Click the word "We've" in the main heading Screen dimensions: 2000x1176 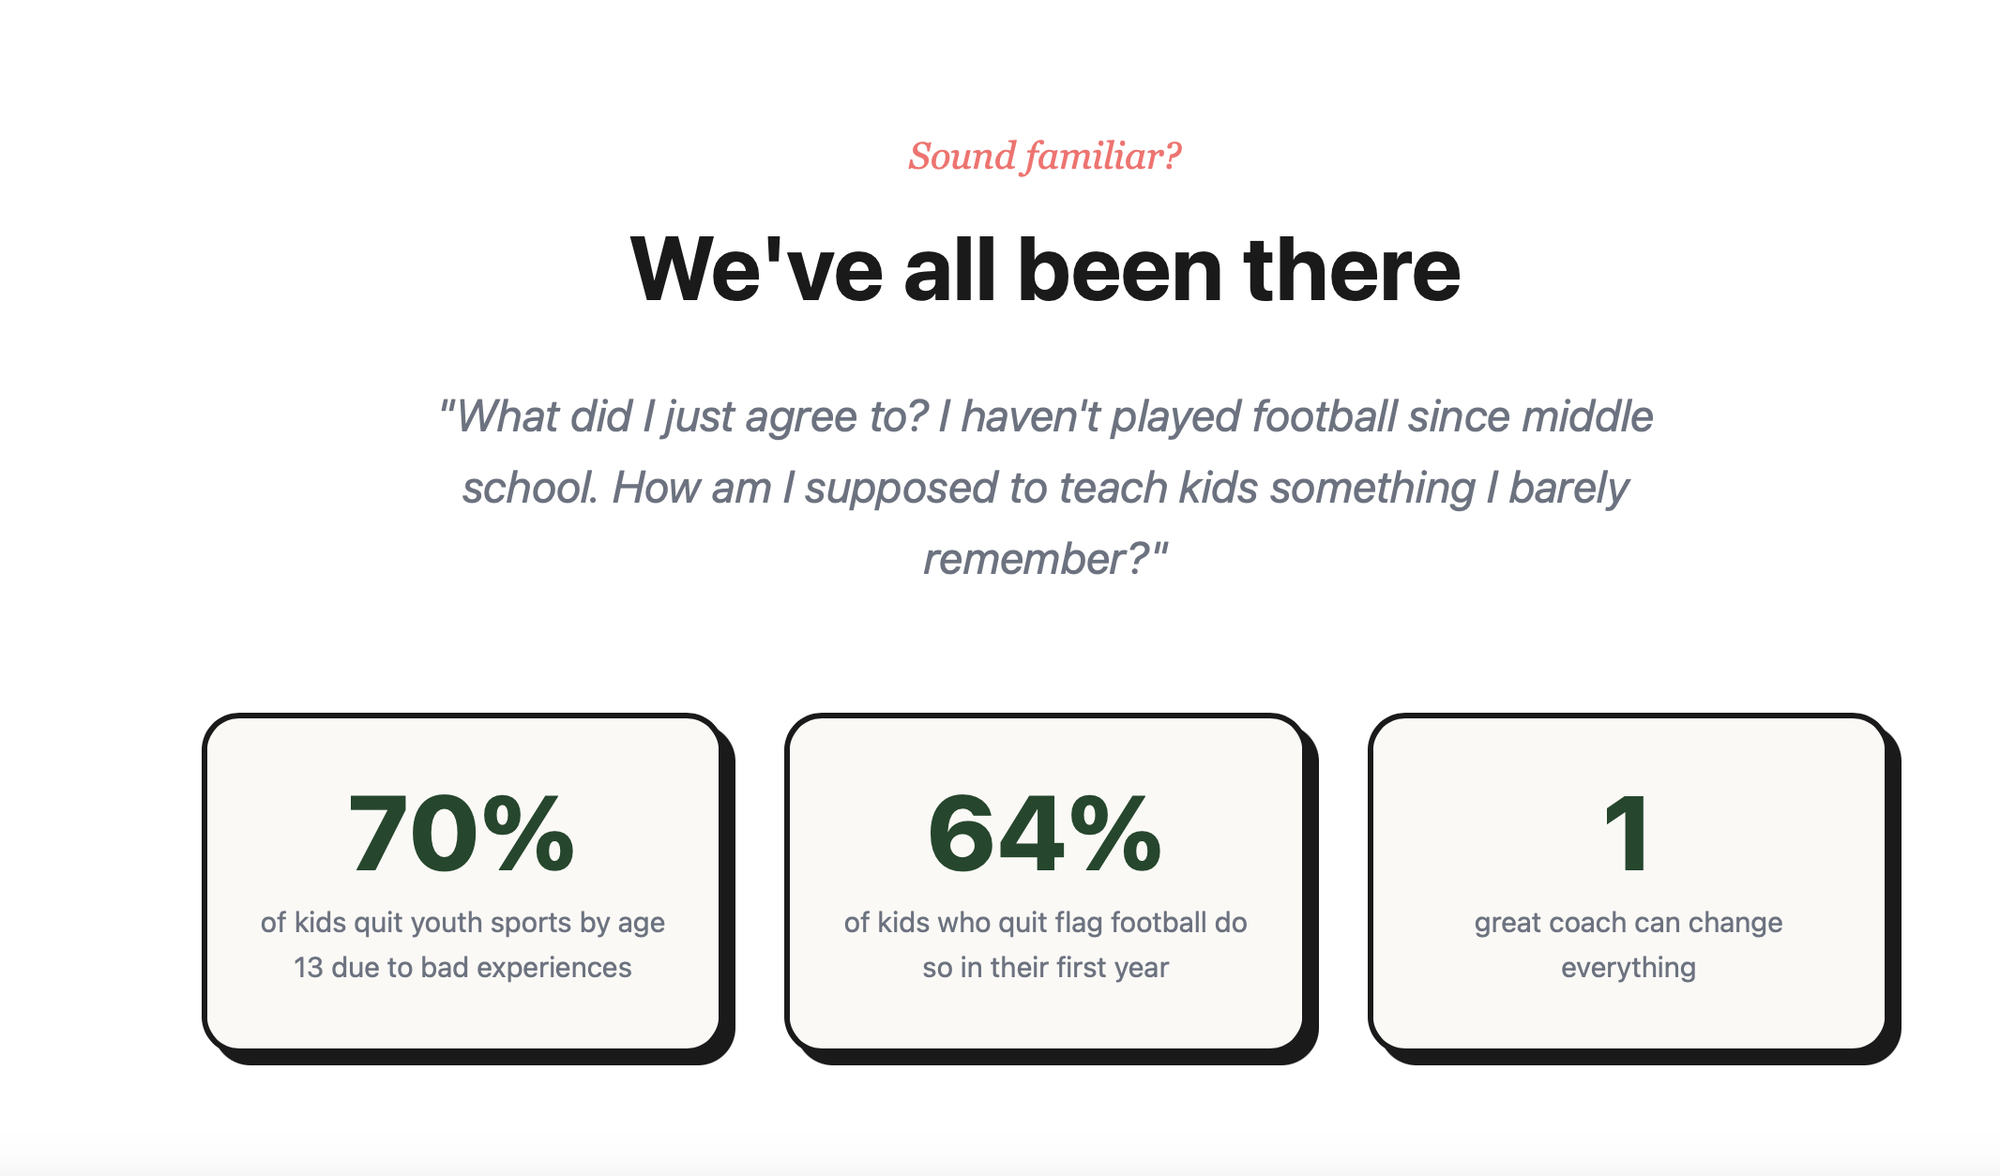(x=756, y=270)
